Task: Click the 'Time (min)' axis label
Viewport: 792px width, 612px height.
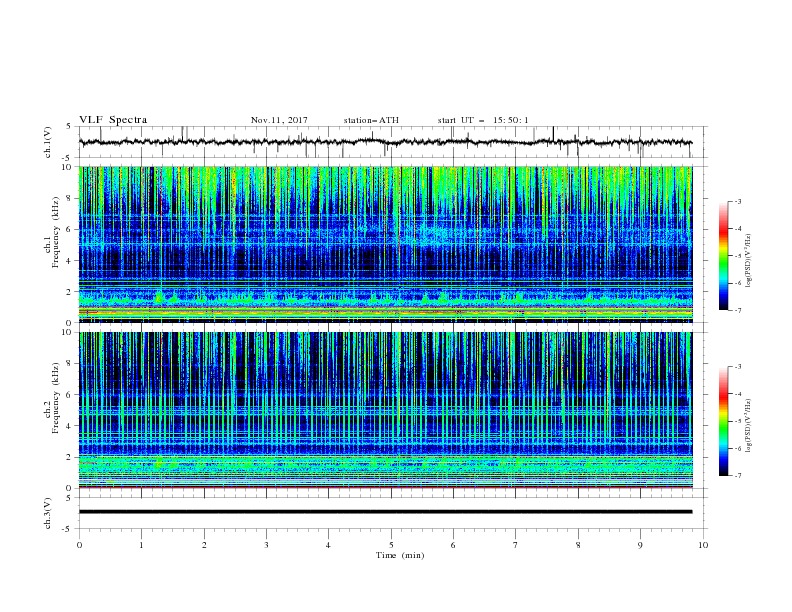Action: 400,555
